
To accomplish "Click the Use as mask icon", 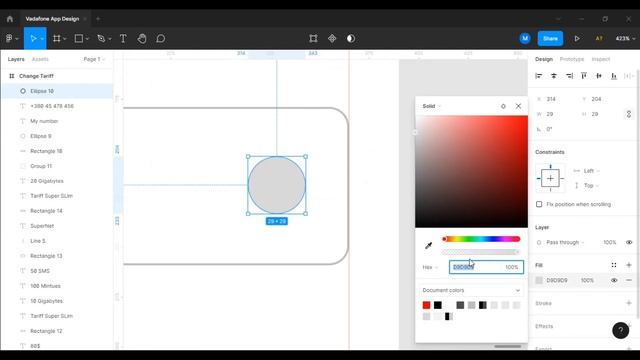I will tap(351, 38).
